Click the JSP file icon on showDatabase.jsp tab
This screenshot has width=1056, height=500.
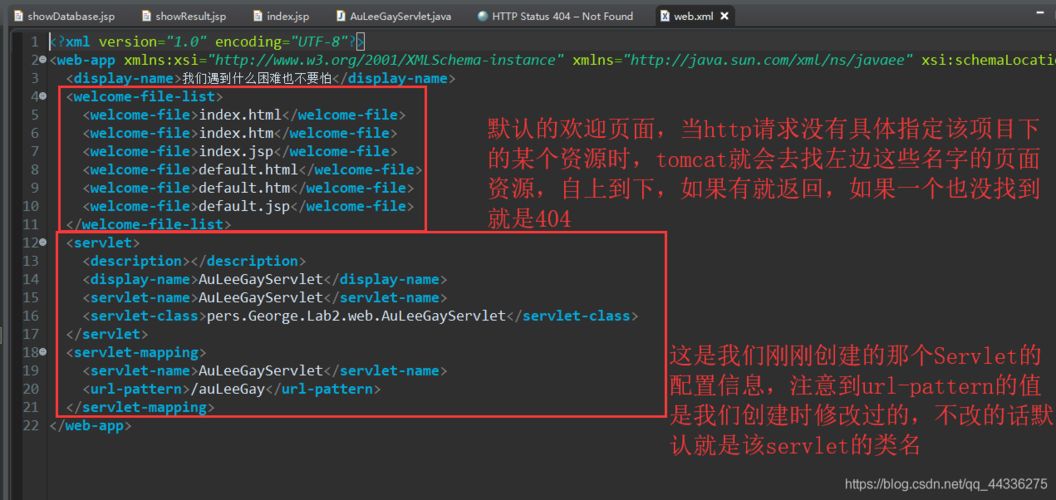18,16
